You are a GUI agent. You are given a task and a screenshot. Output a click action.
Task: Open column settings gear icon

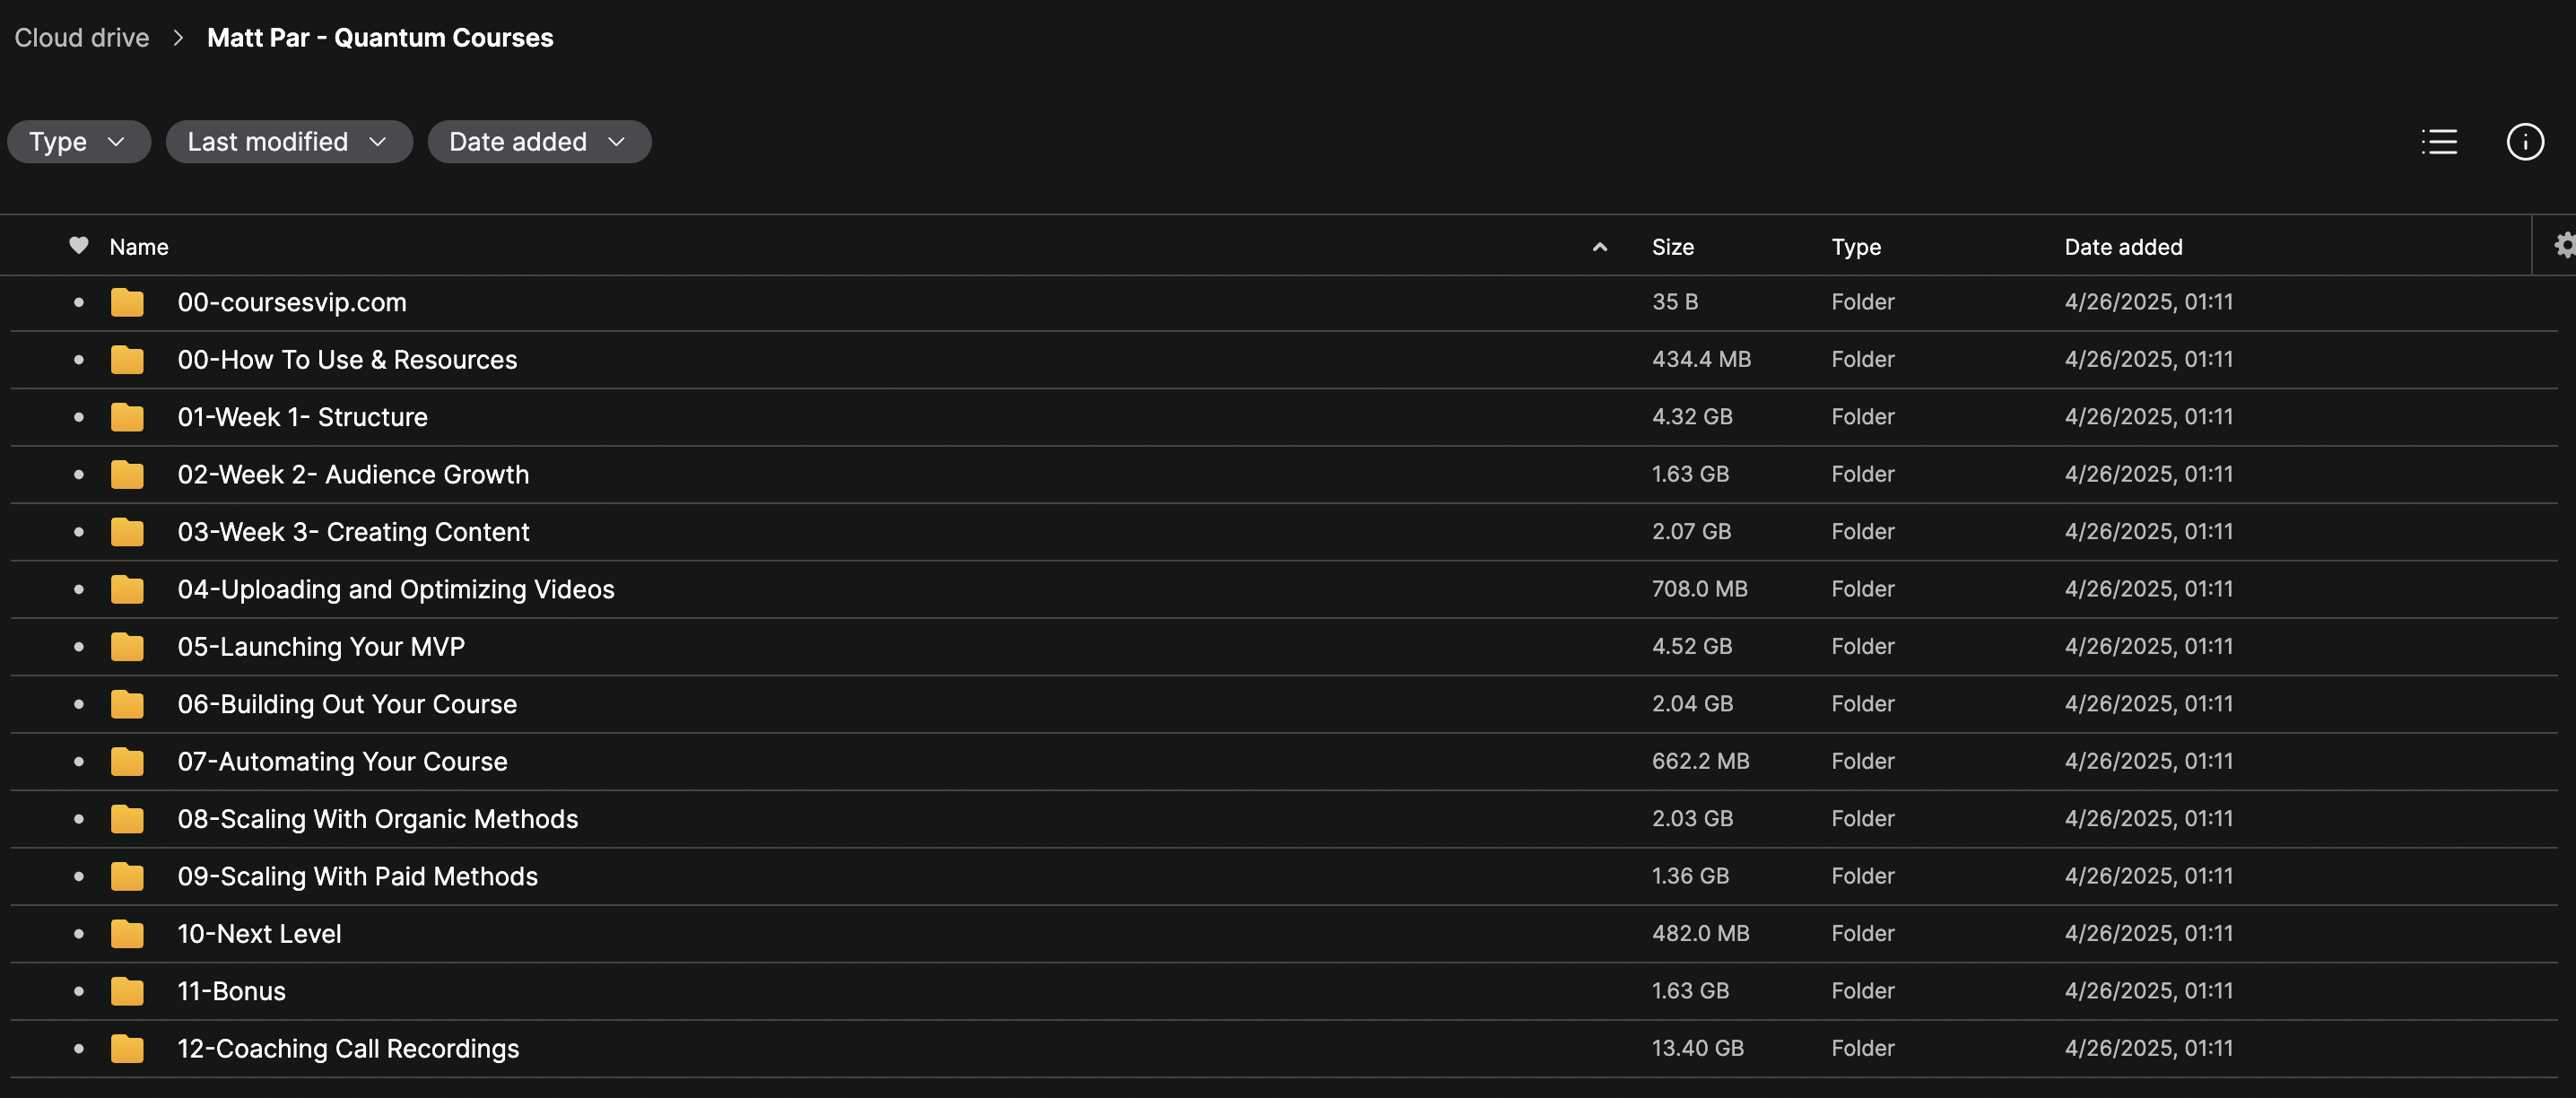pos(2564,245)
